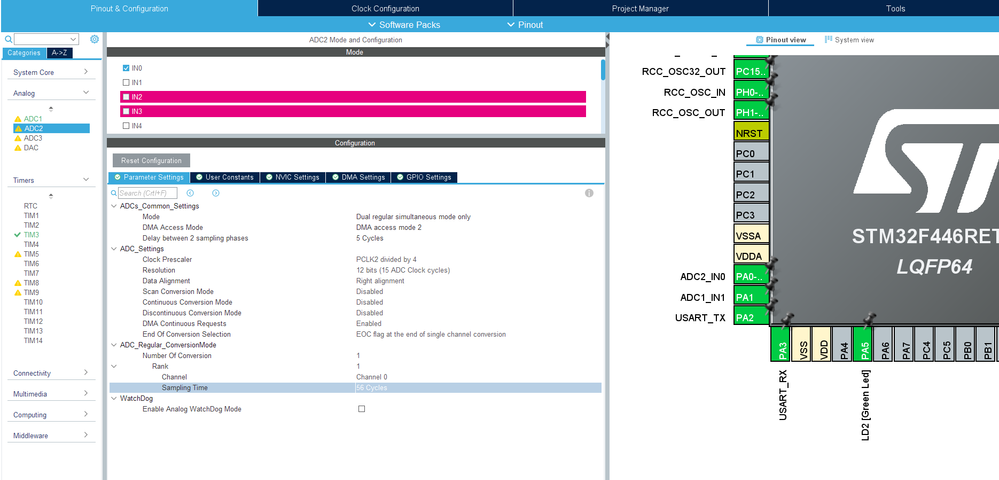Open the Tools tab
999x480 pixels.
[x=896, y=8]
